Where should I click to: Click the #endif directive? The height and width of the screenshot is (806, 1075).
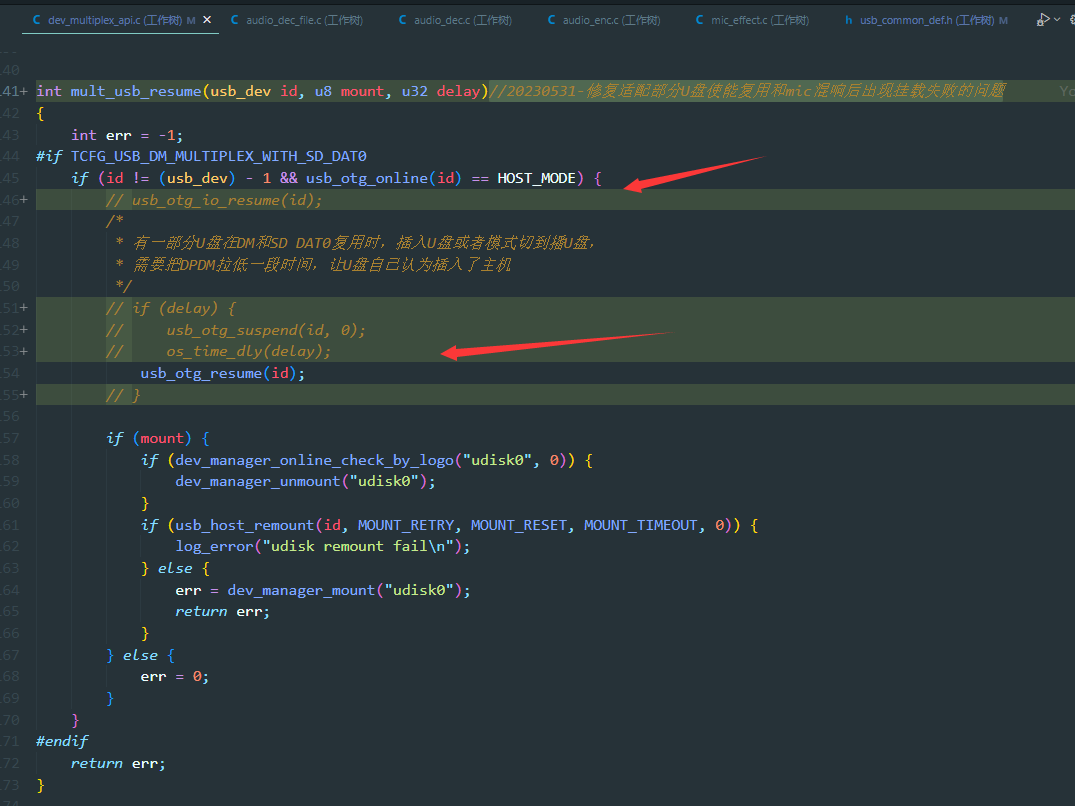point(62,742)
